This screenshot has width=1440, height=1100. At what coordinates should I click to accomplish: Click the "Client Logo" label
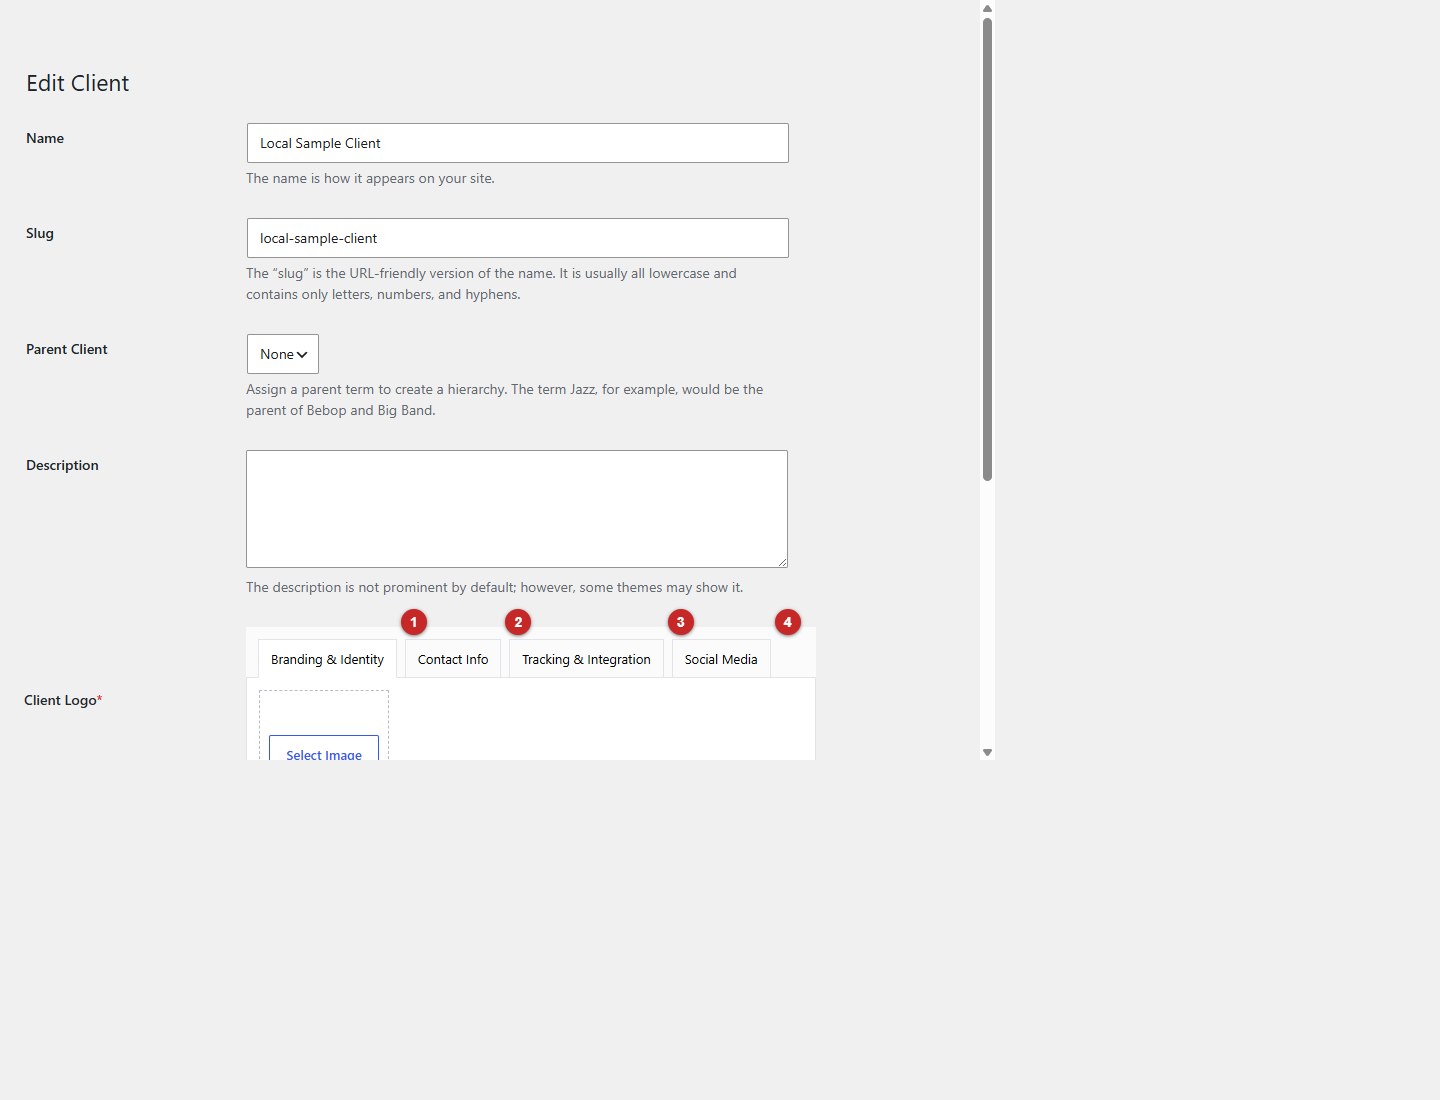point(63,700)
